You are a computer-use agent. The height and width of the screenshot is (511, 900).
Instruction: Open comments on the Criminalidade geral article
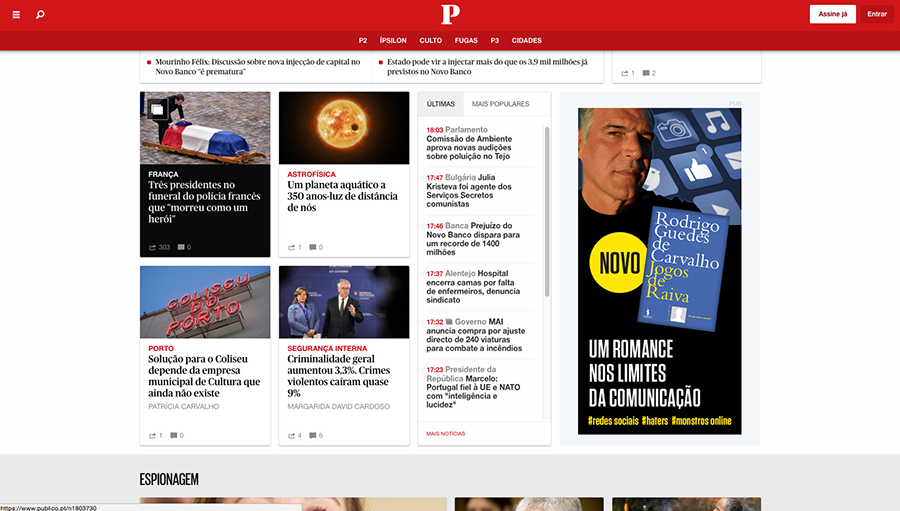point(314,435)
